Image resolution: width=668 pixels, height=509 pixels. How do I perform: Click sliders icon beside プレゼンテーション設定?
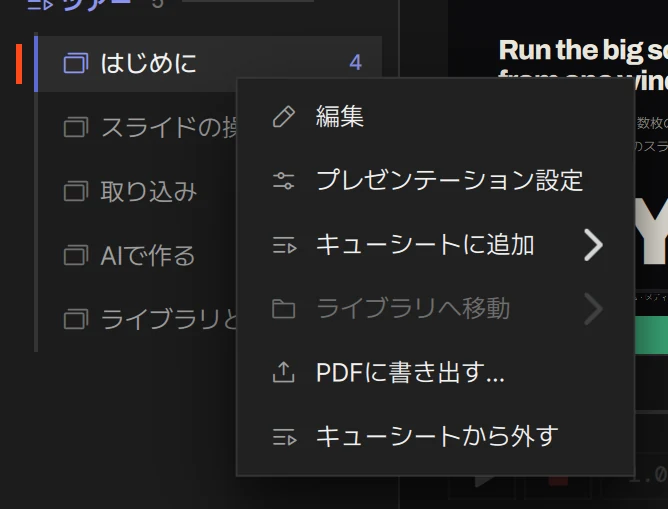tap(284, 181)
